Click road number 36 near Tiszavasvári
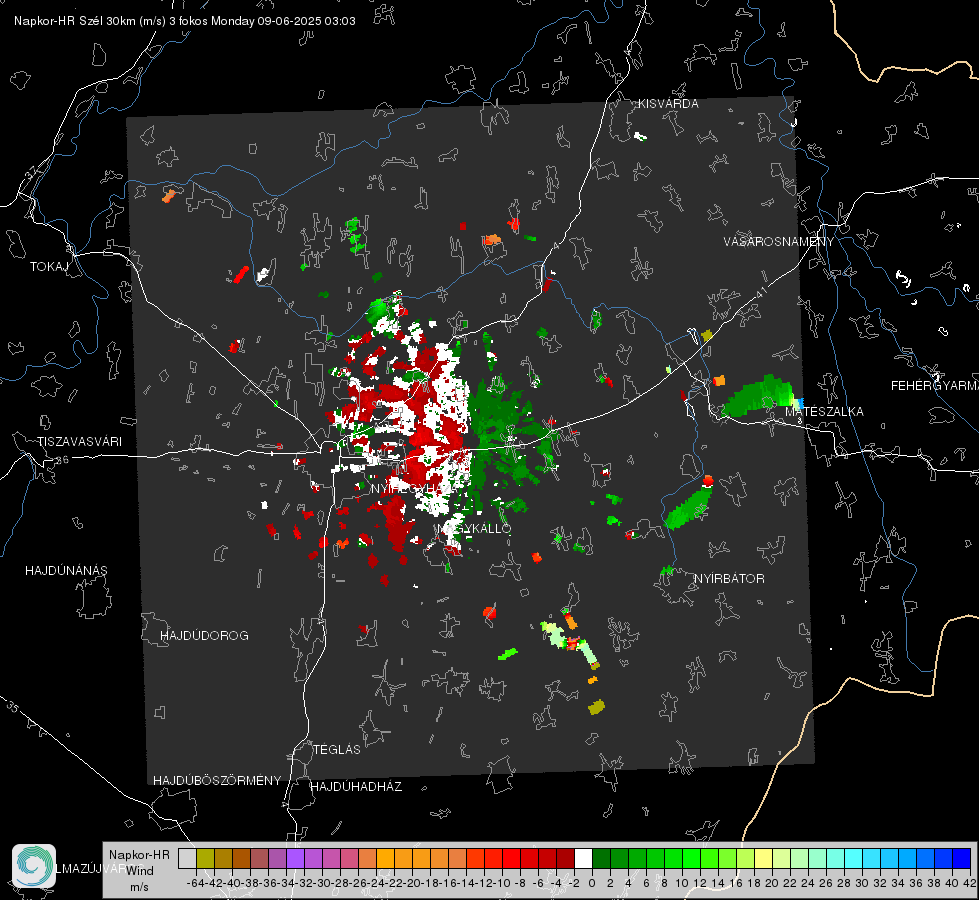Image resolution: width=979 pixels, height=900 pixels. point(62,460)
